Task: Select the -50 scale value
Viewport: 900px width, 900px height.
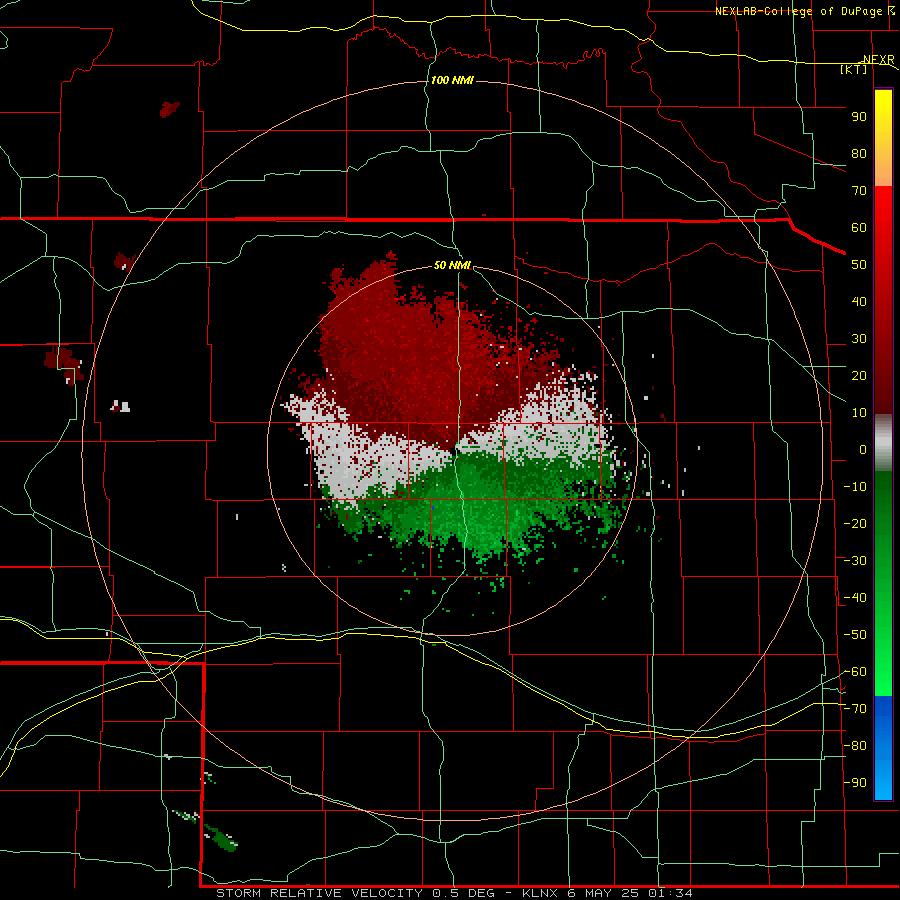Action: pos(855,635)
